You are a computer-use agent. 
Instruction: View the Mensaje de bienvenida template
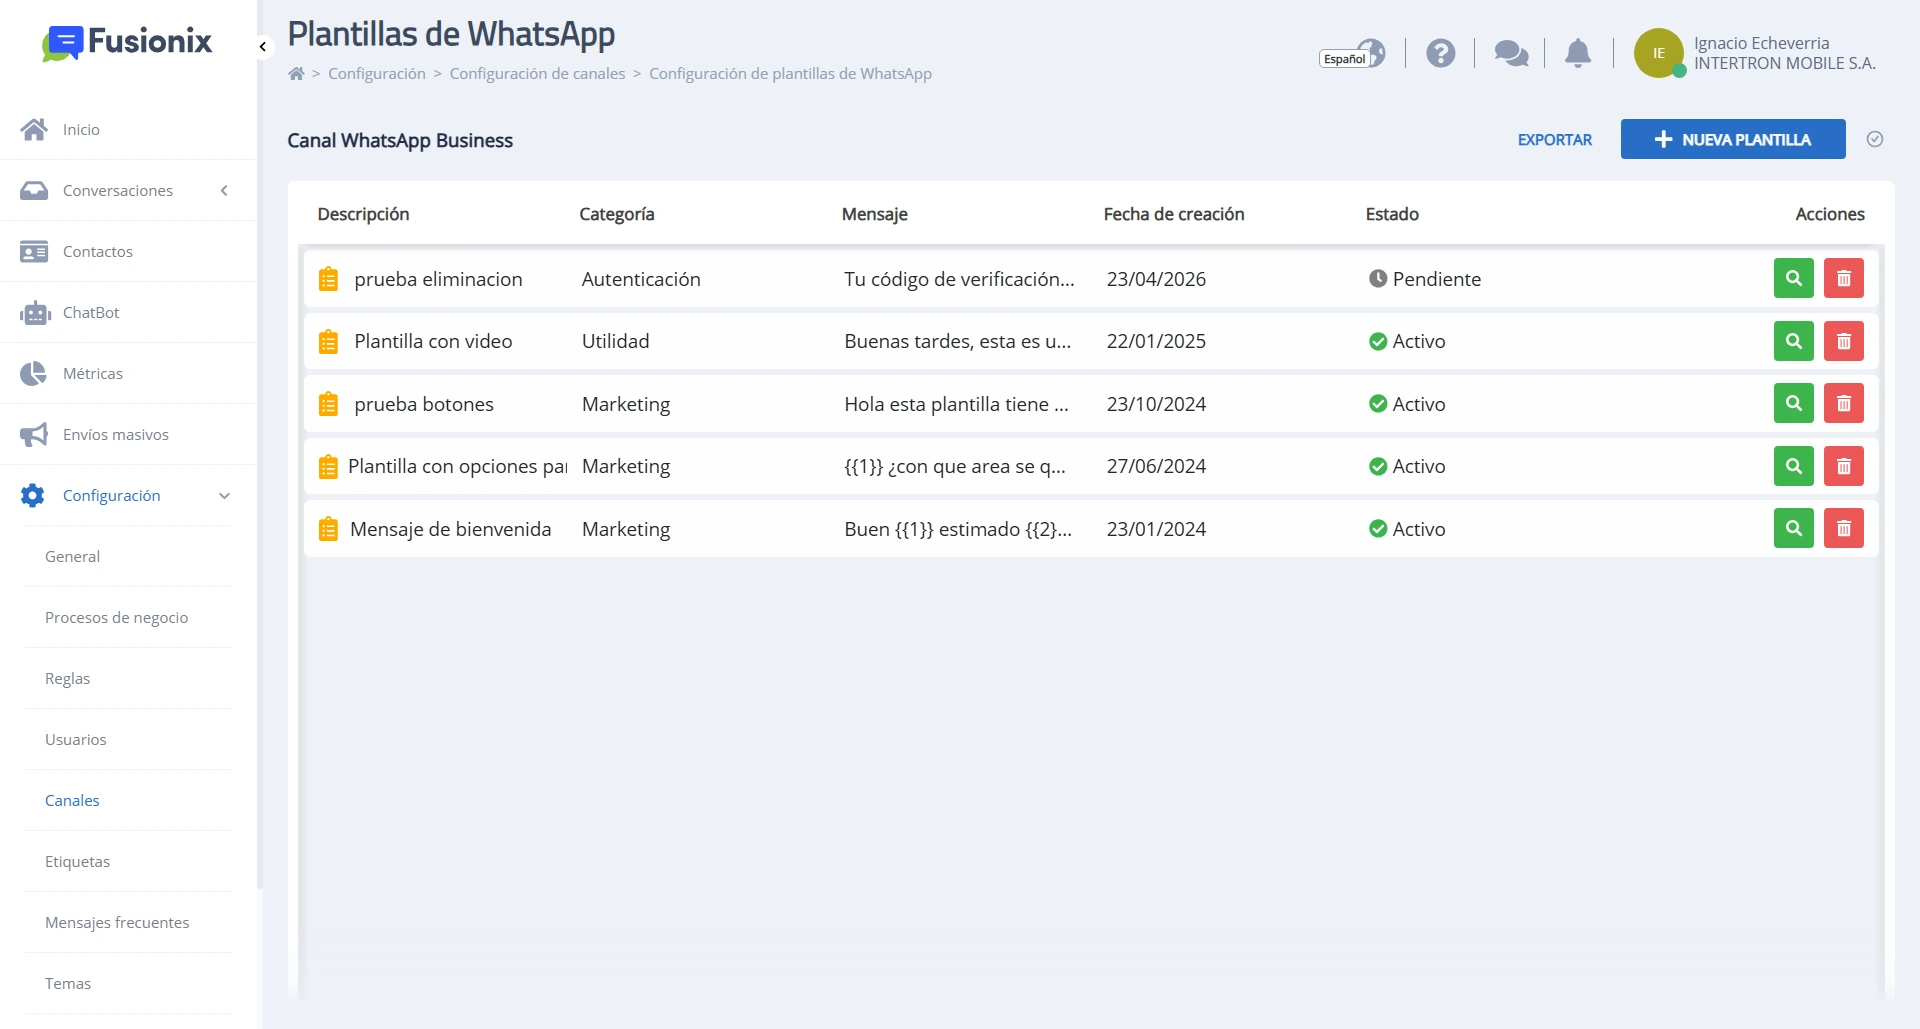(1794, 528)
